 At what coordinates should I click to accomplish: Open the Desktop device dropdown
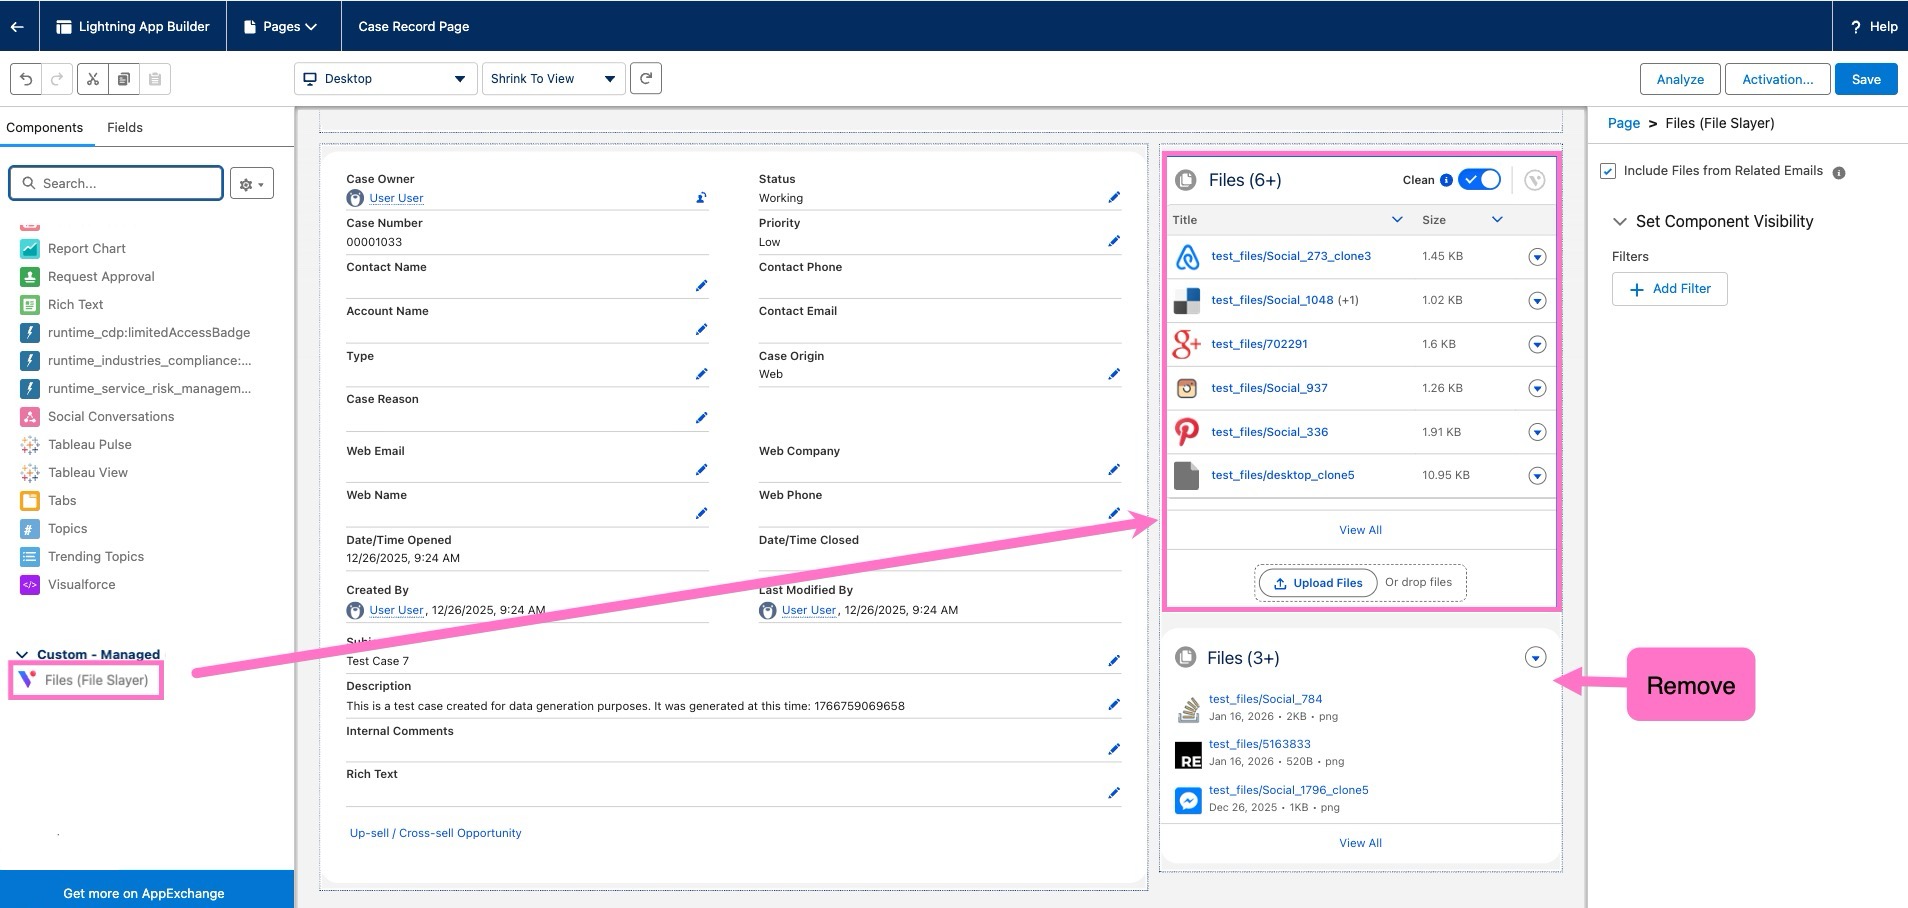(385, 79)
